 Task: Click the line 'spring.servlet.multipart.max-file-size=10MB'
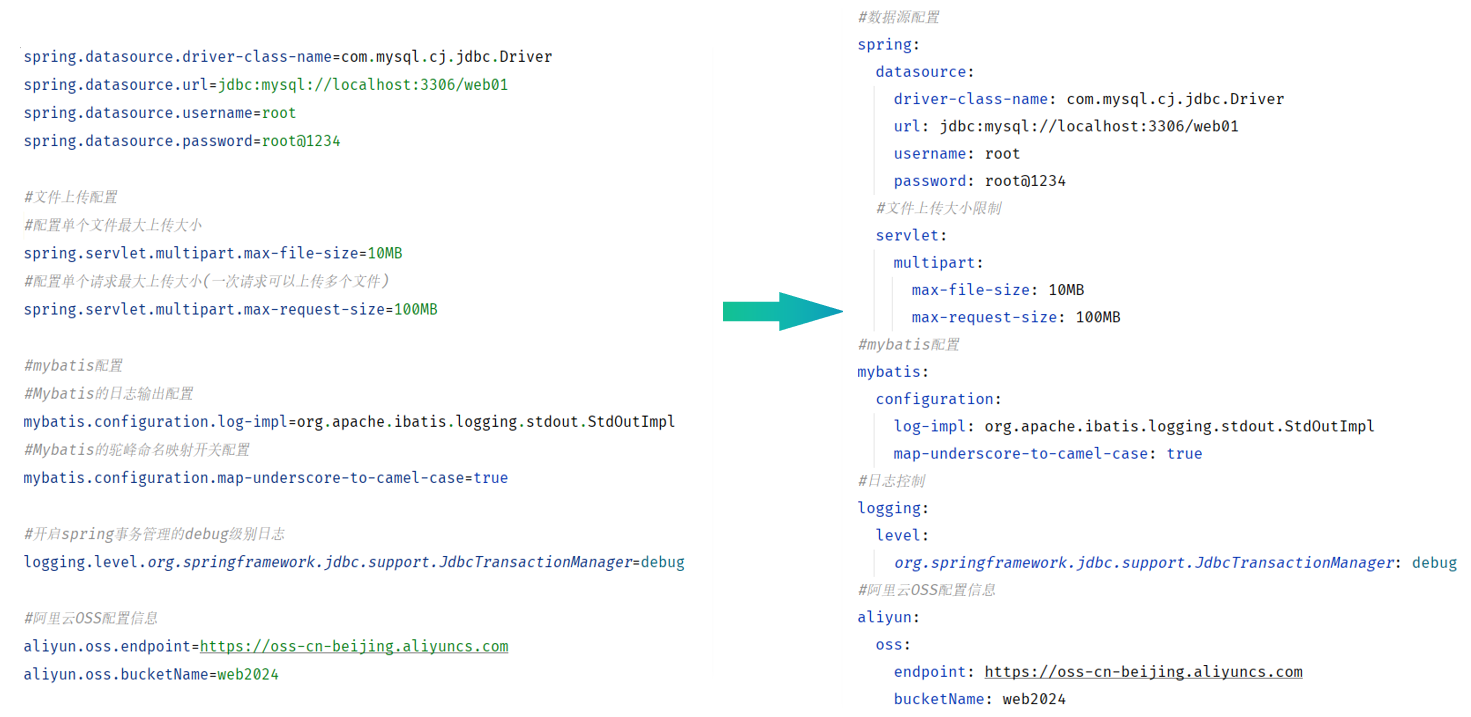213,253
